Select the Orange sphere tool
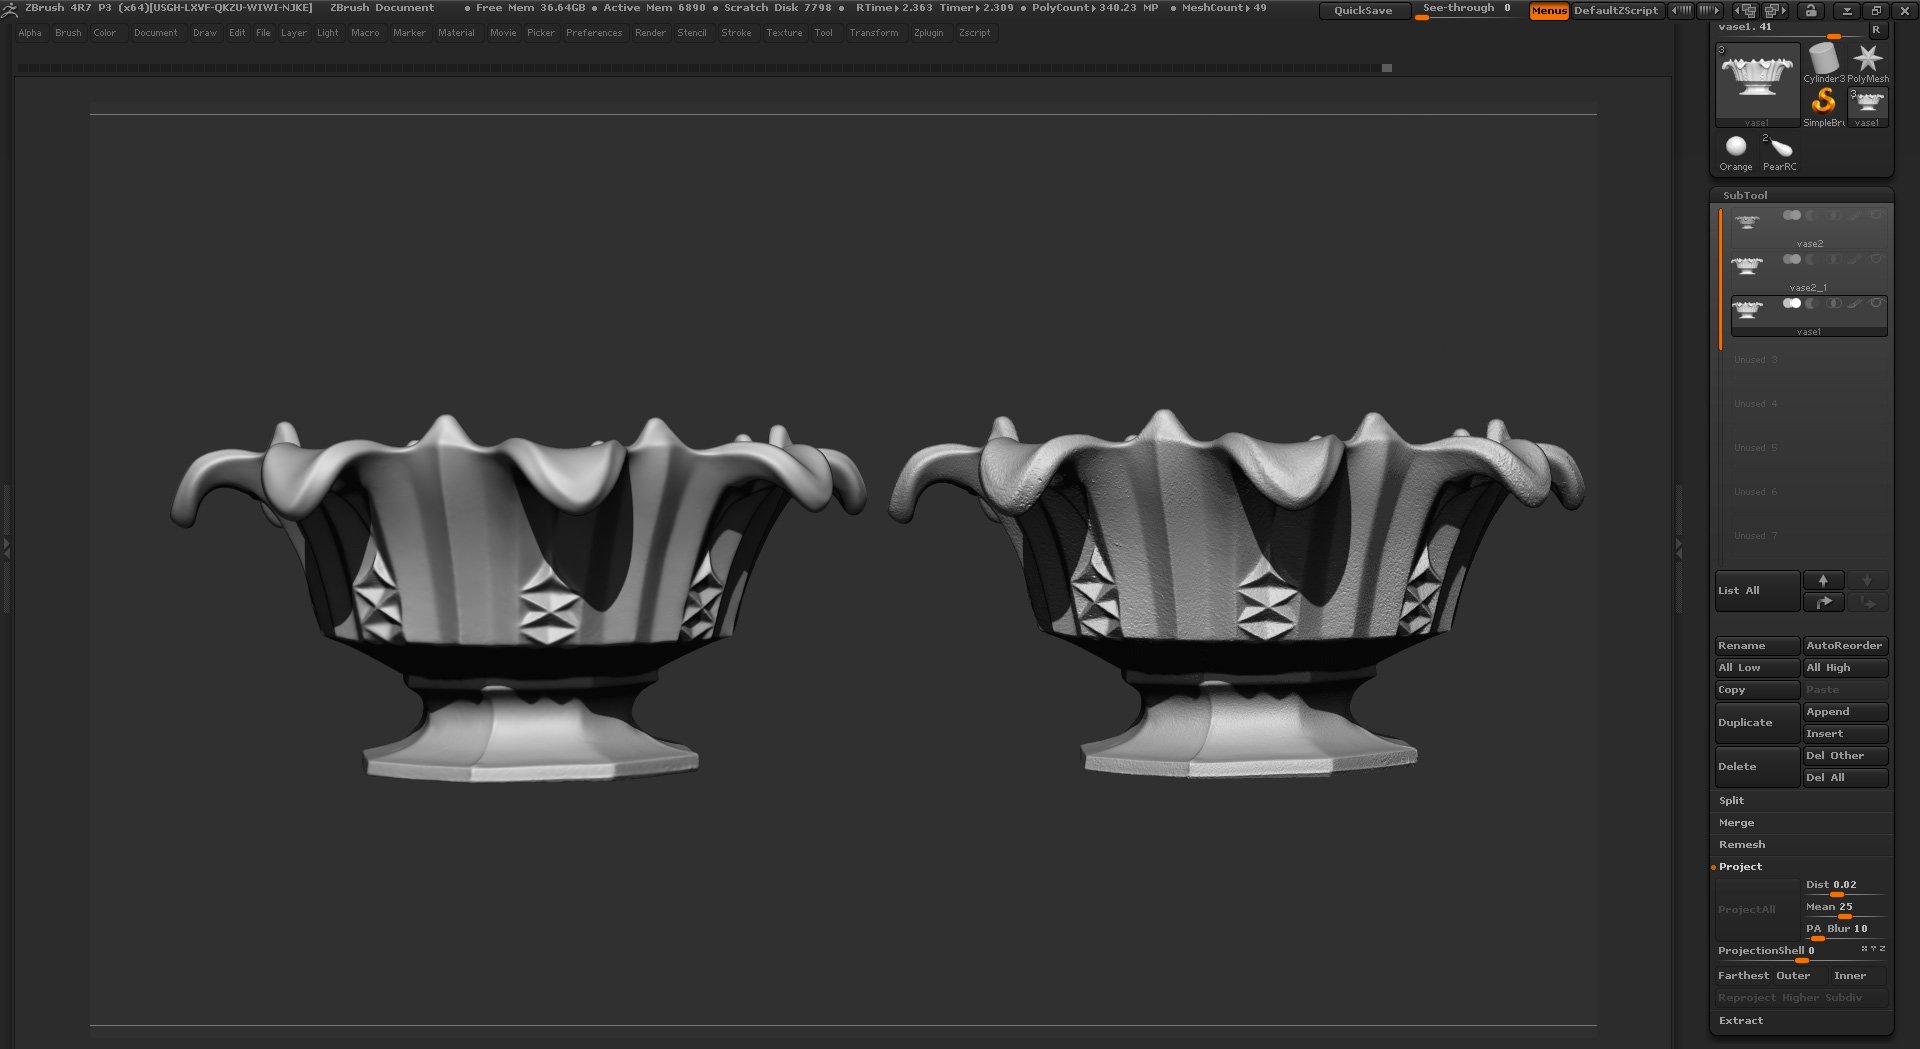This screenshot has width=1920, height=1049. [x=1736, y=147]
